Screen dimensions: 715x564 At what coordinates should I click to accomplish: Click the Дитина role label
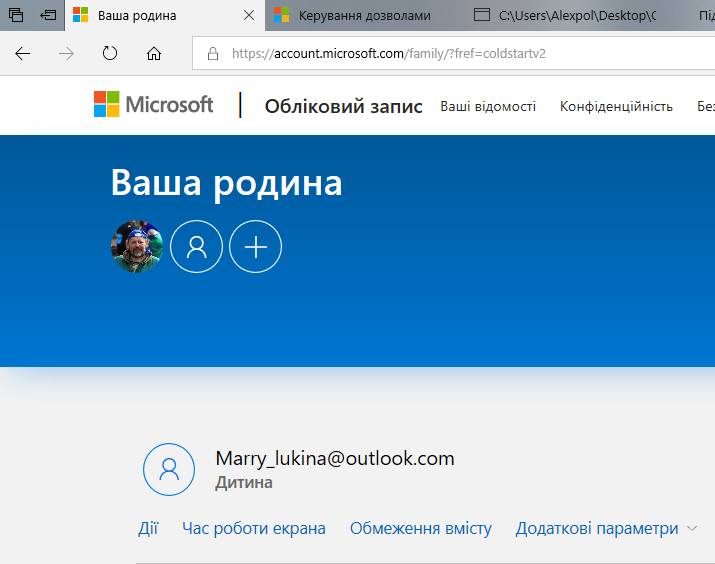(x=244, y=482)
